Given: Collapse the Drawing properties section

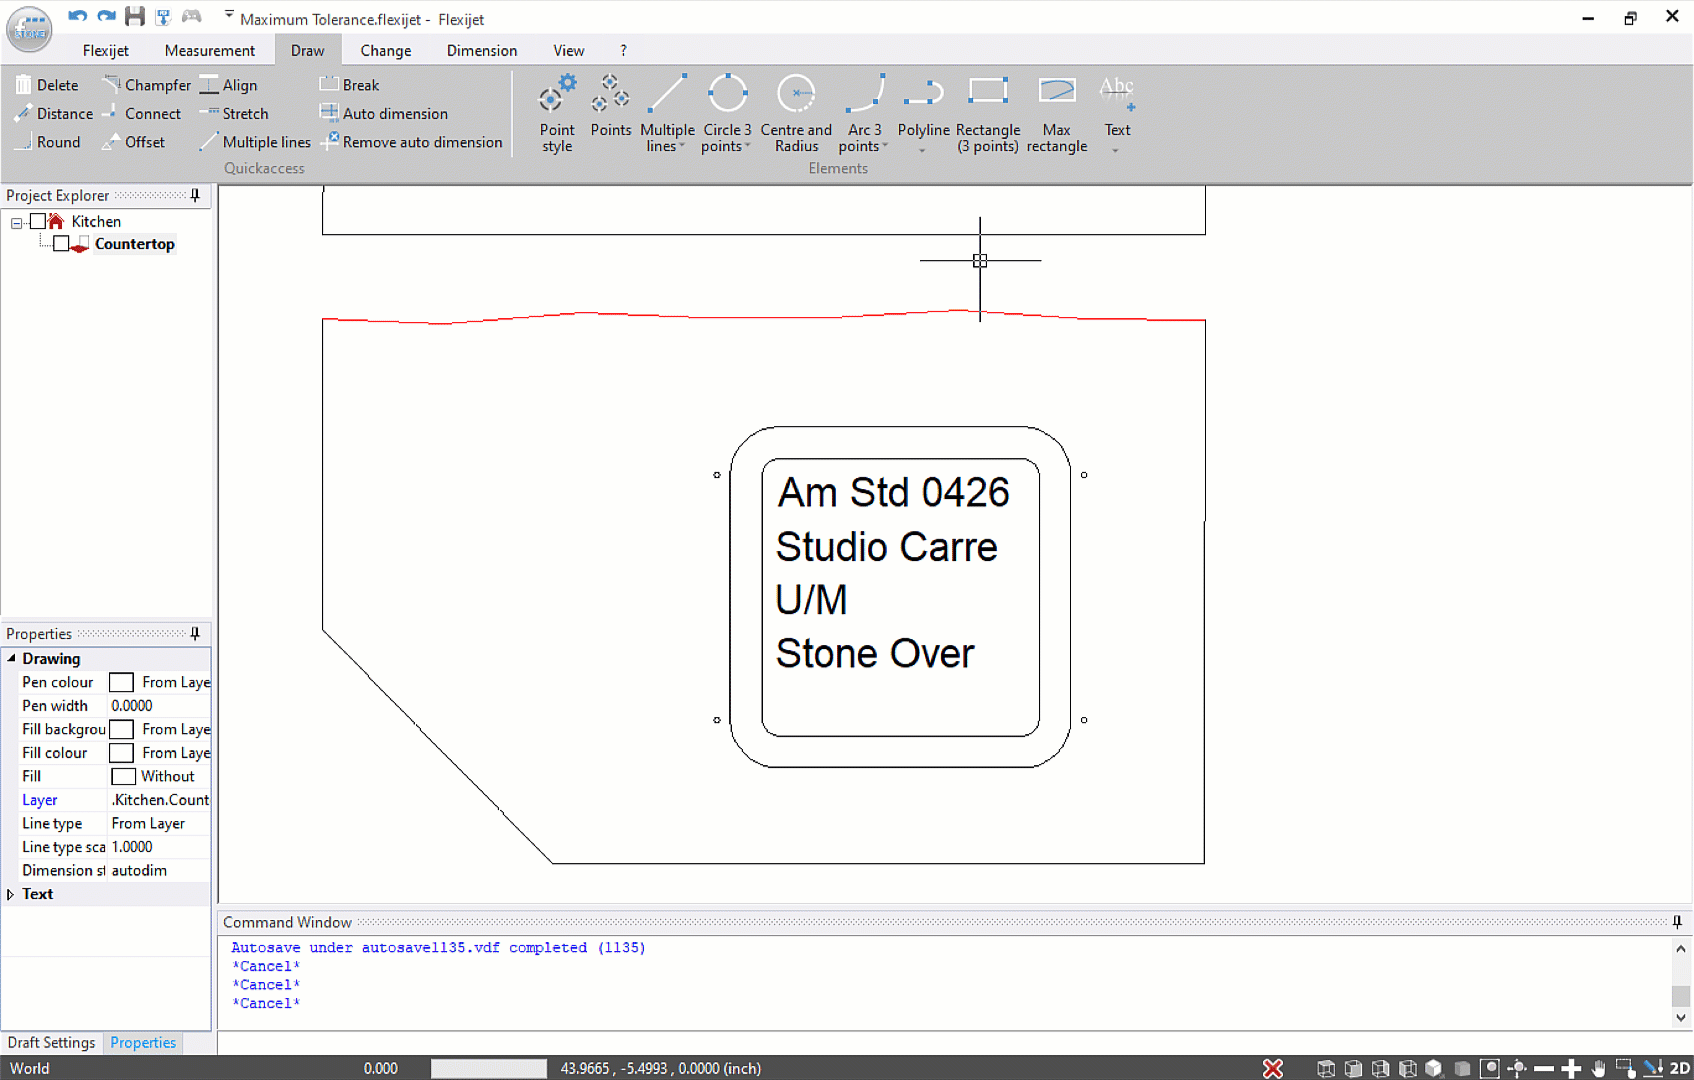Looking at the screenshot, I should point(11,659).
